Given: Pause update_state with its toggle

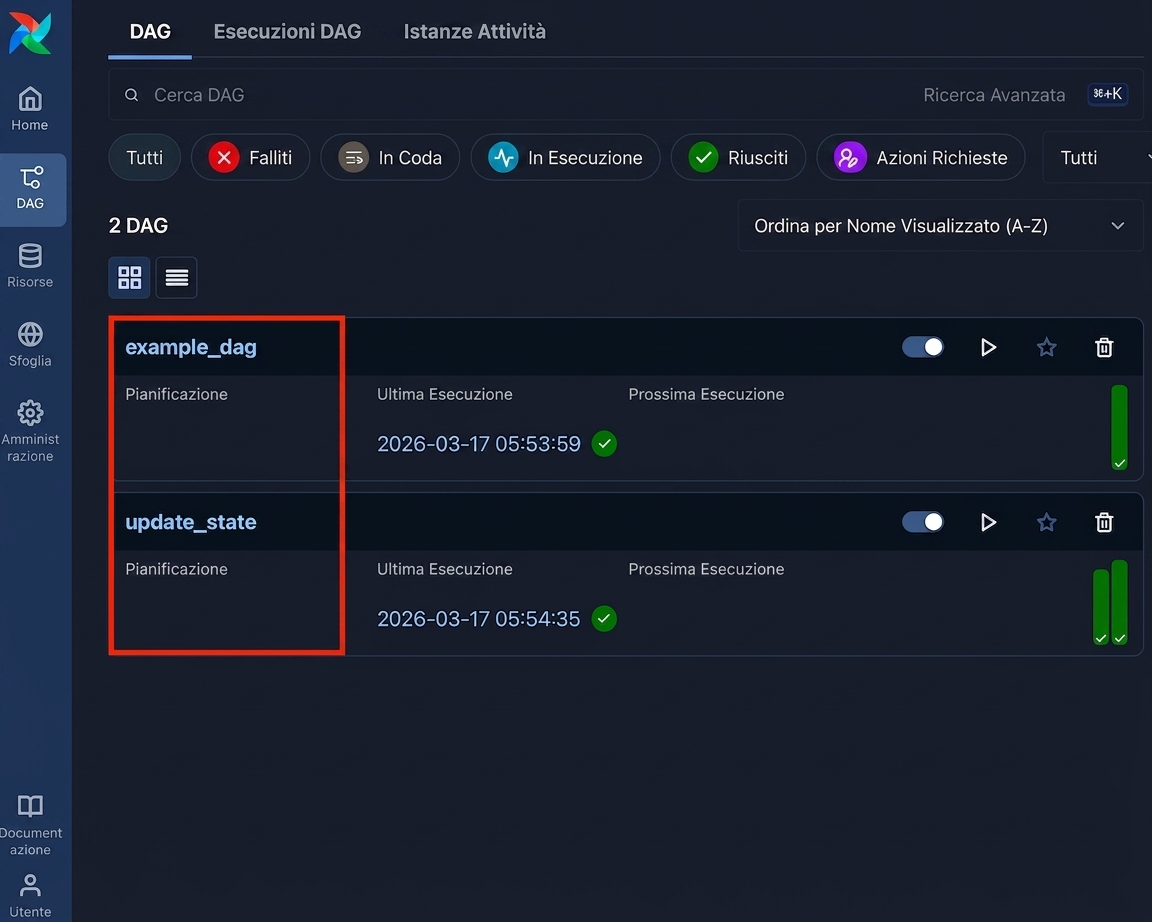Looking at the screenshot, I should [x=923, y=522].
